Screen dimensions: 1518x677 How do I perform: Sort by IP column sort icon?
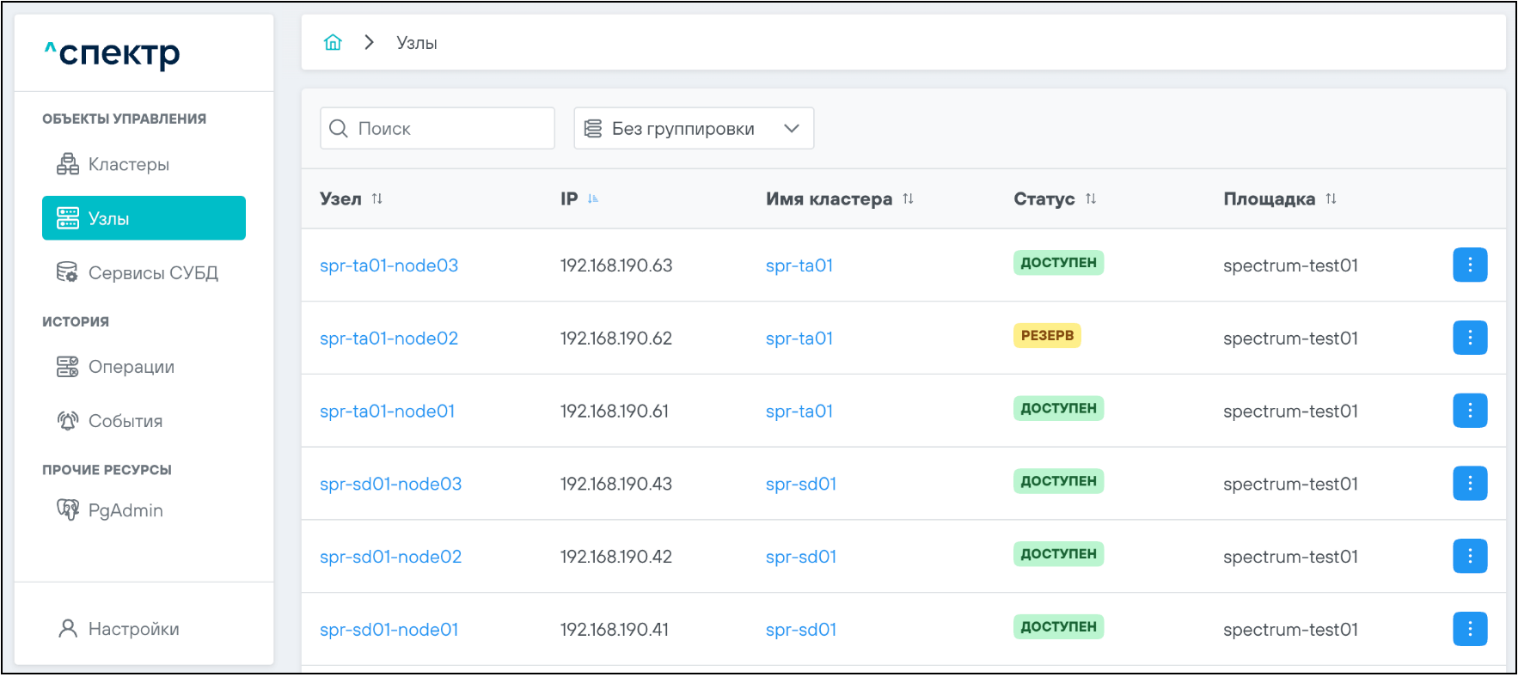click(x=593, y=199)
